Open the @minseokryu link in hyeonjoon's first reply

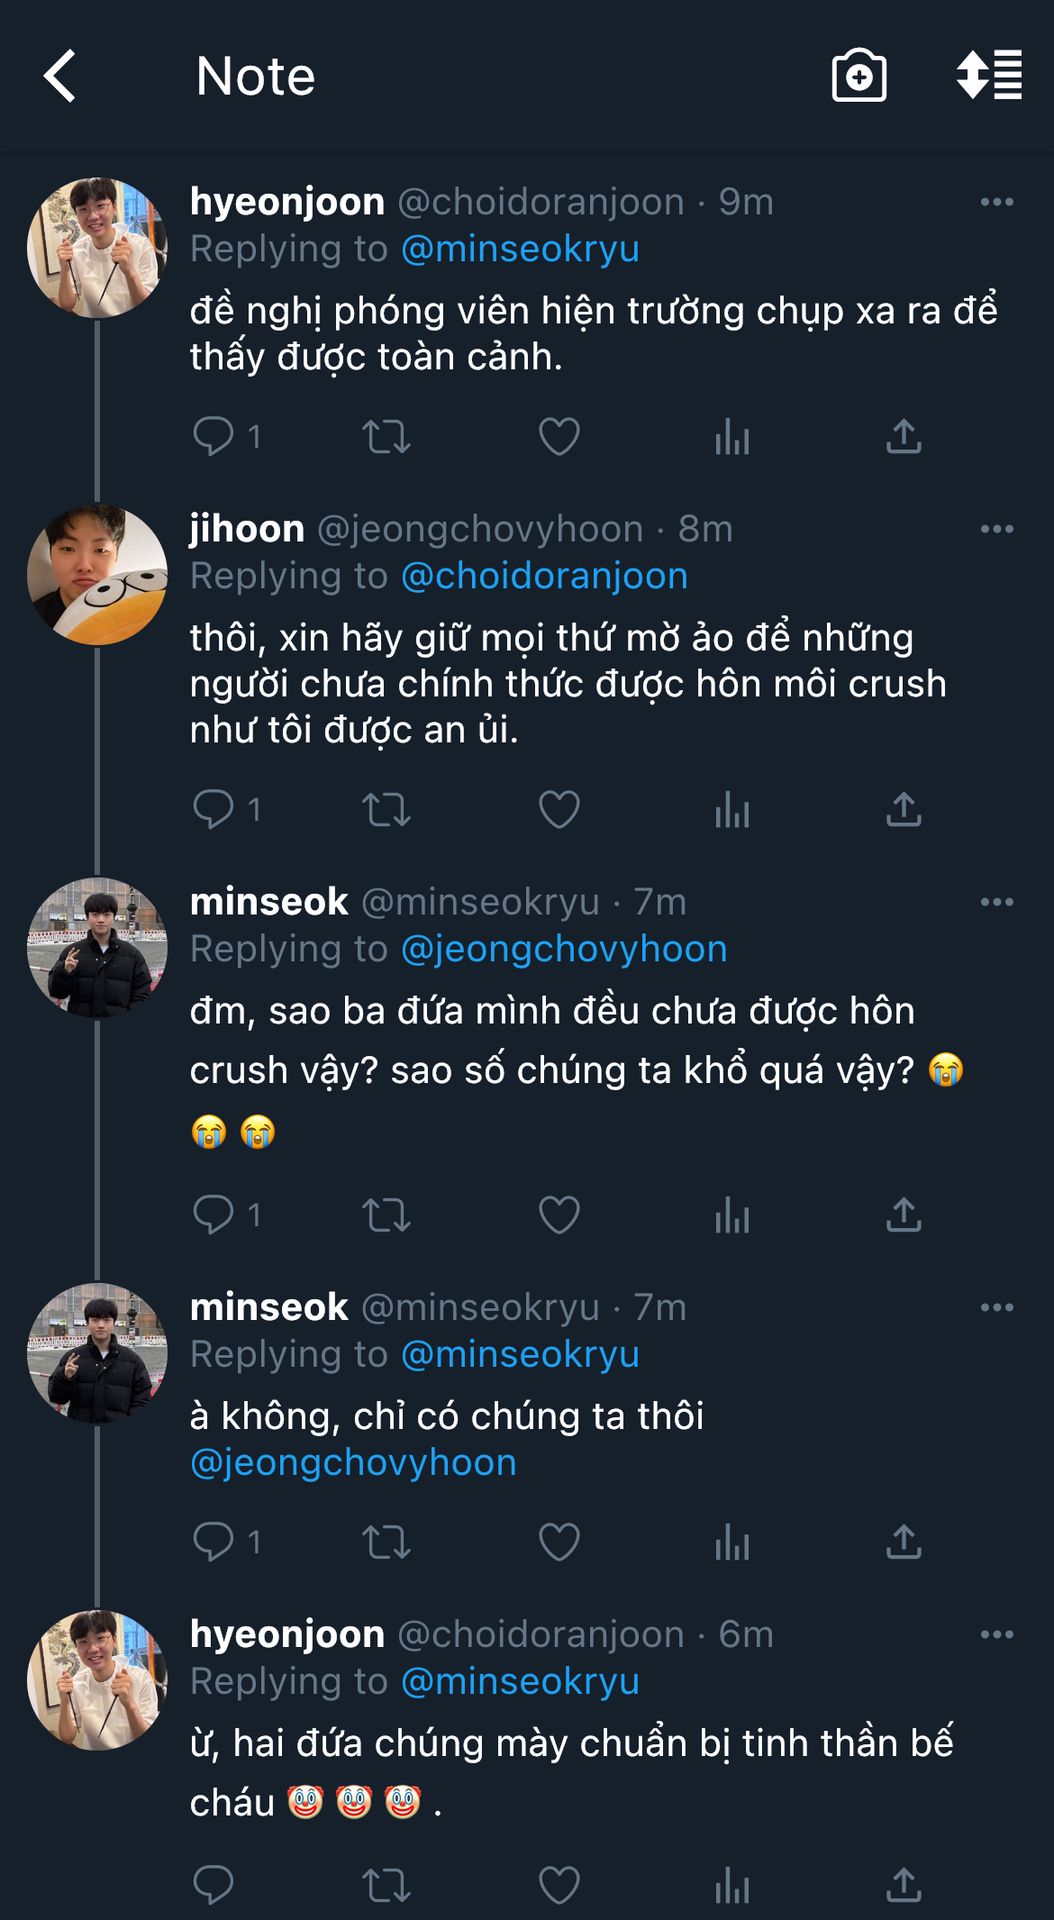click(520, 249)
